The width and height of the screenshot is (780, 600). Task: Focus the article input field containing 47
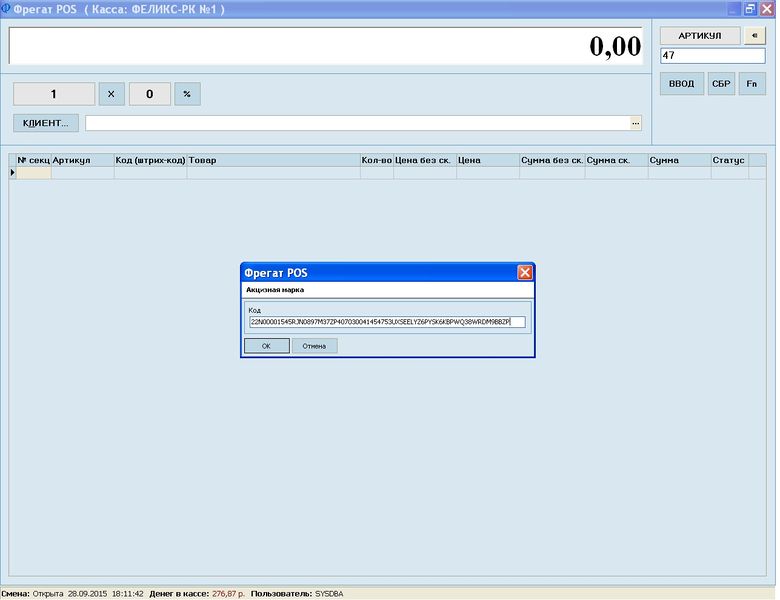tap(713, 56)
